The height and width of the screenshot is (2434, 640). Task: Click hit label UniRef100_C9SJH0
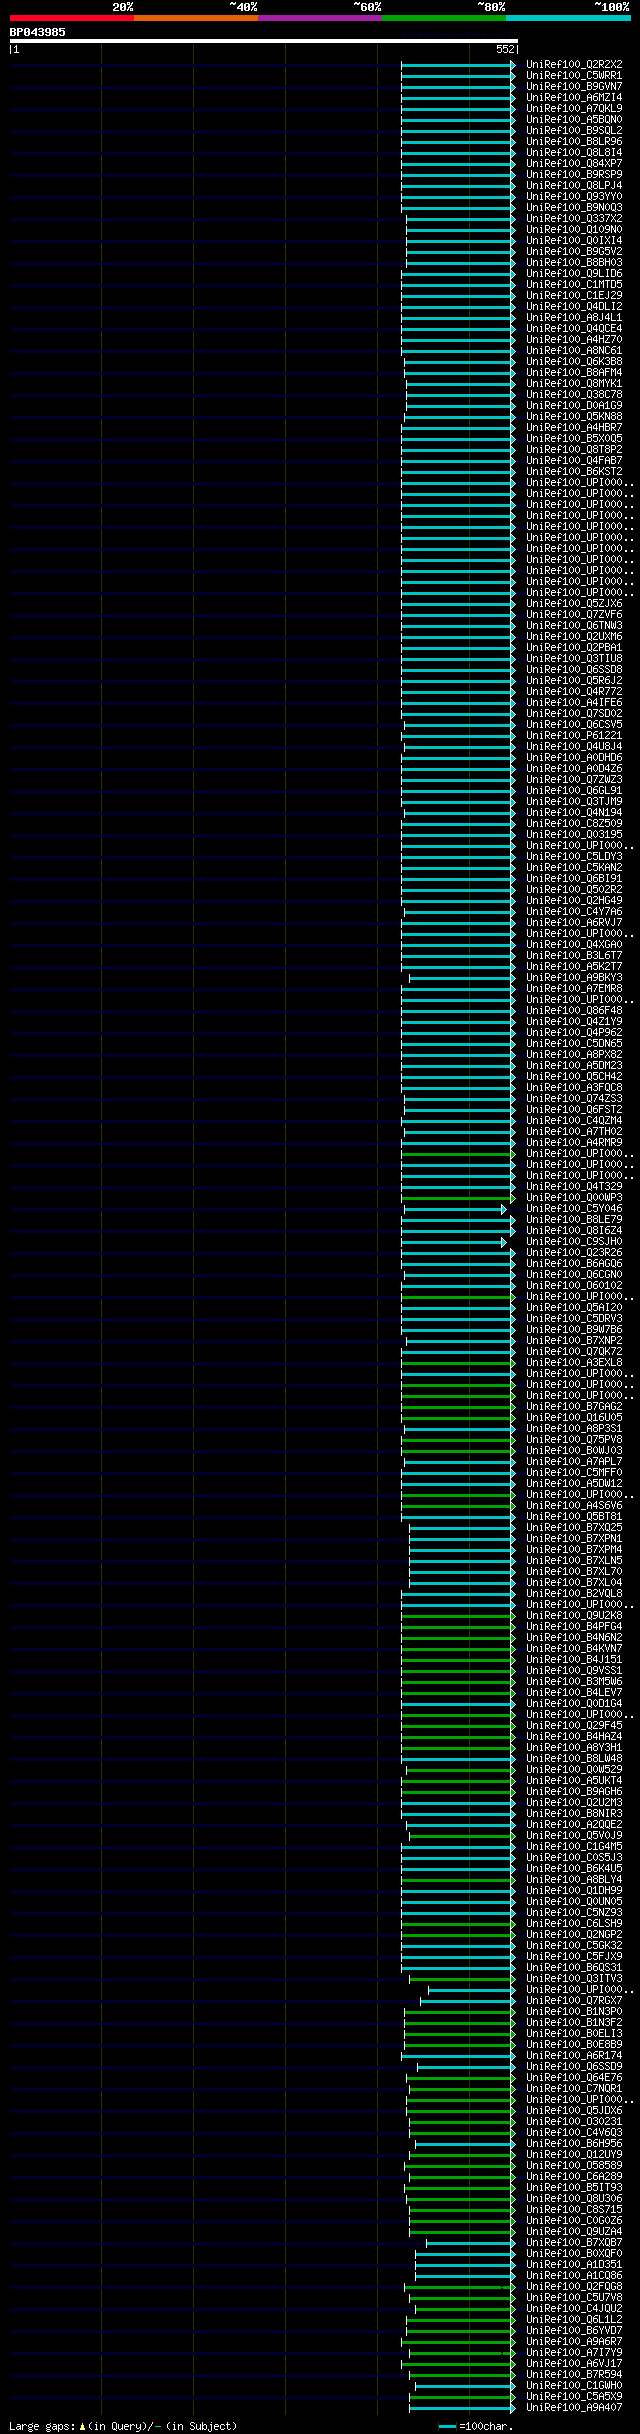(574, 1242)
